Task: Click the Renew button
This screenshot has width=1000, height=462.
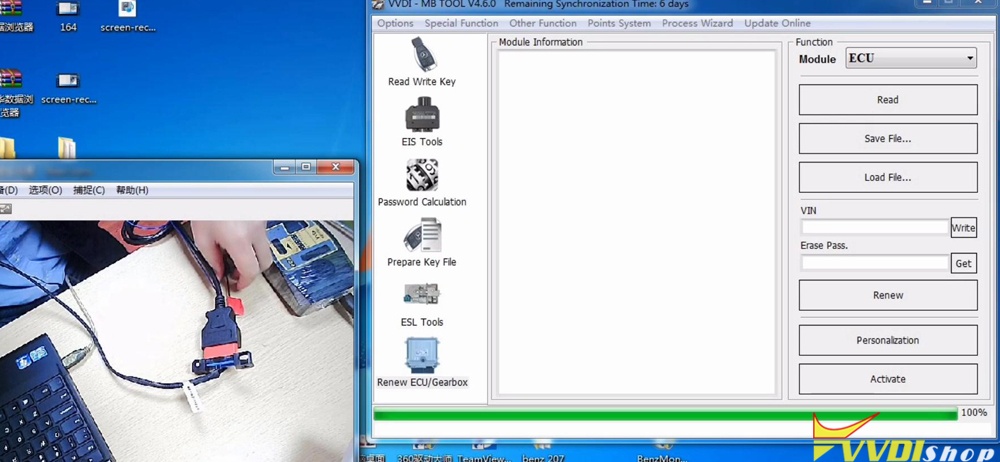Action: coord(888,295)
